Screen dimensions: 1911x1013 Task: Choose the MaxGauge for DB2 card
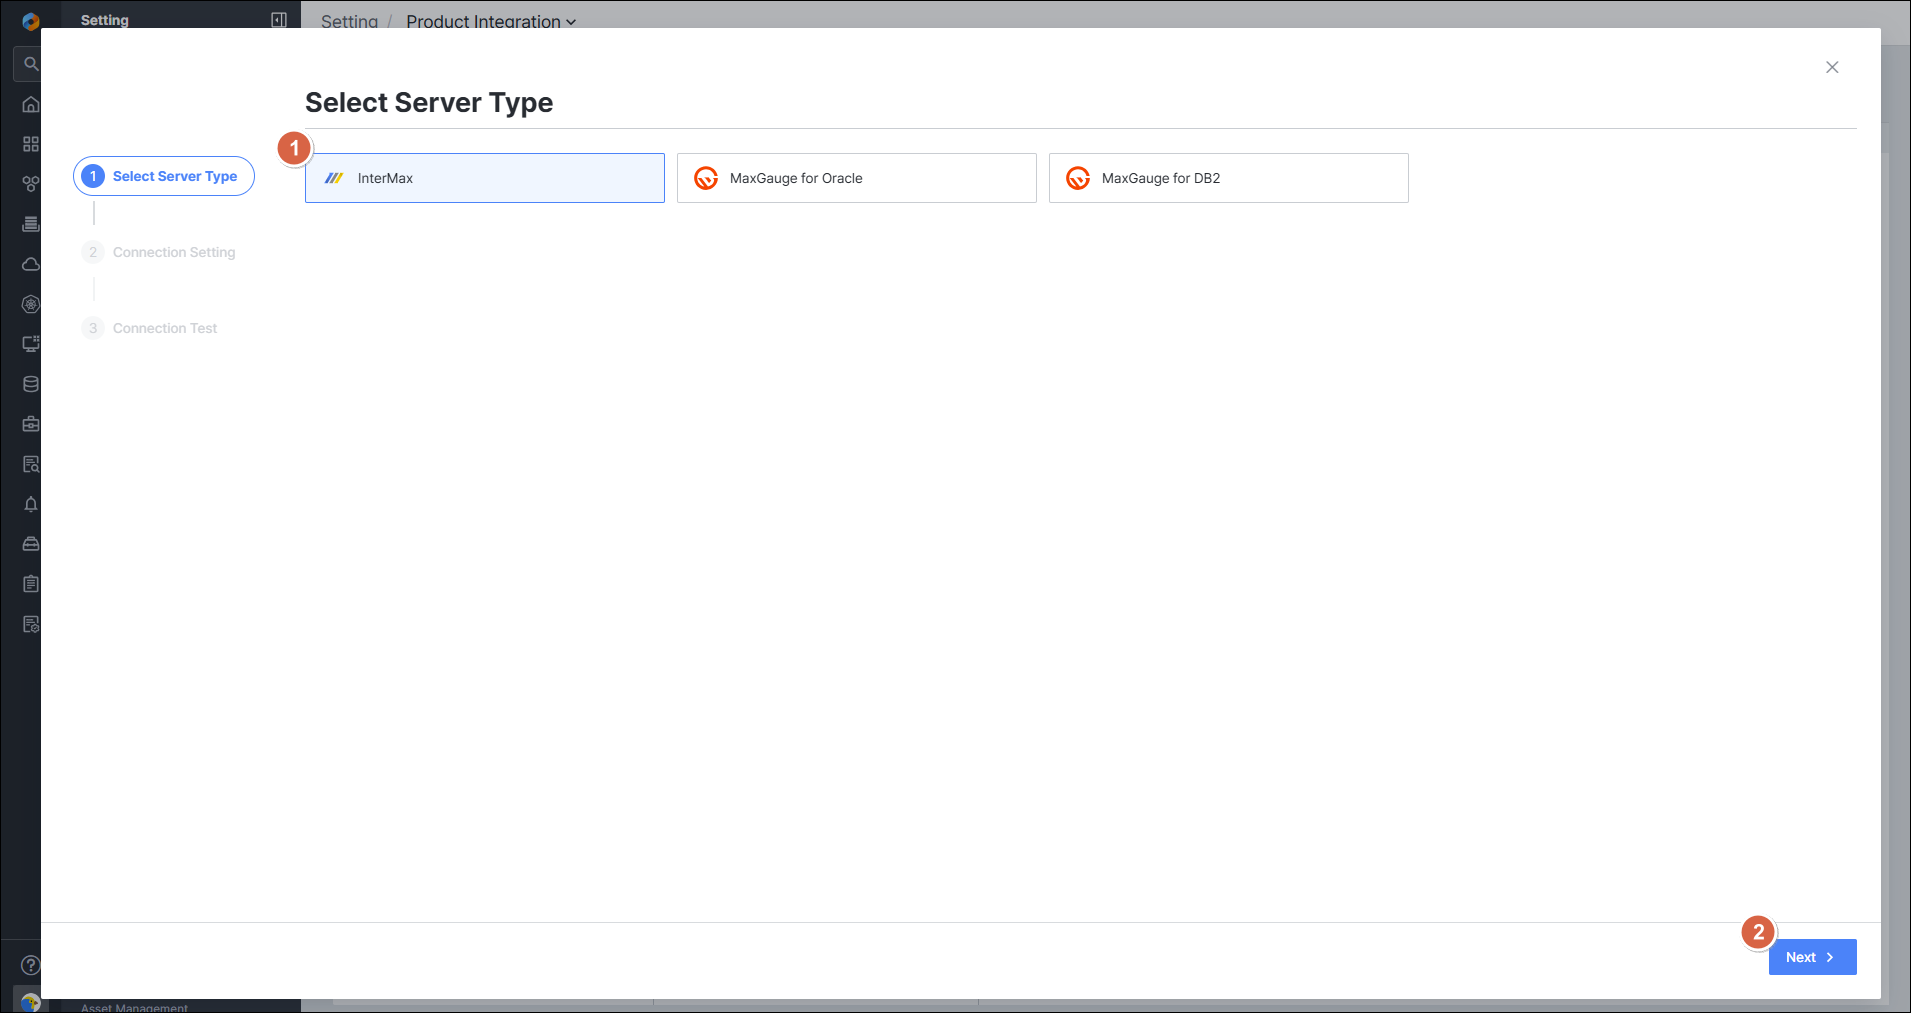[1229, 178]
